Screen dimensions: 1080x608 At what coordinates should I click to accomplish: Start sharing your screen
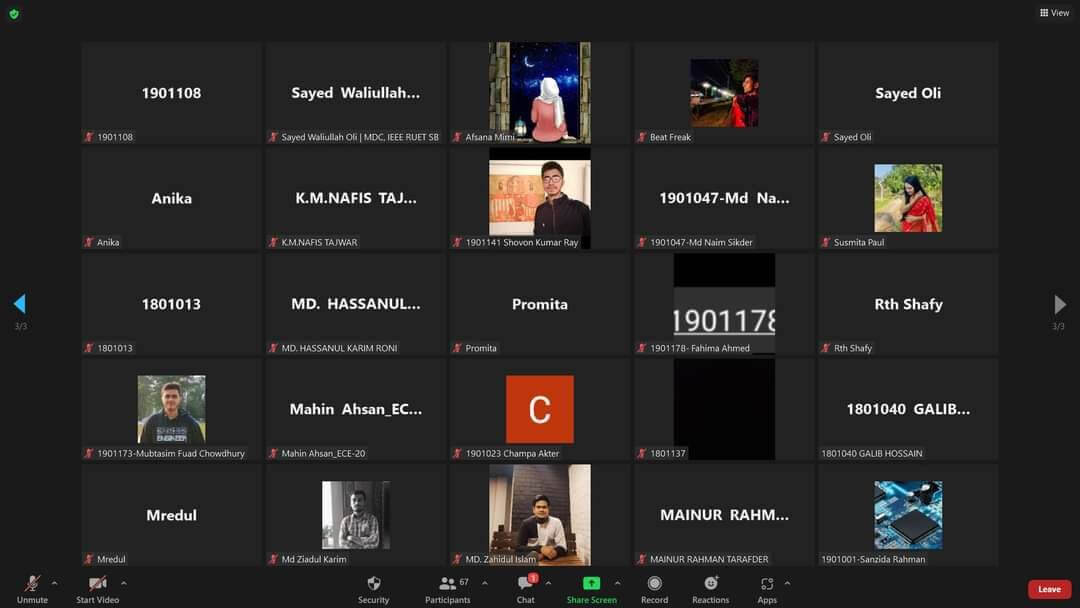(x=591, y=588)
